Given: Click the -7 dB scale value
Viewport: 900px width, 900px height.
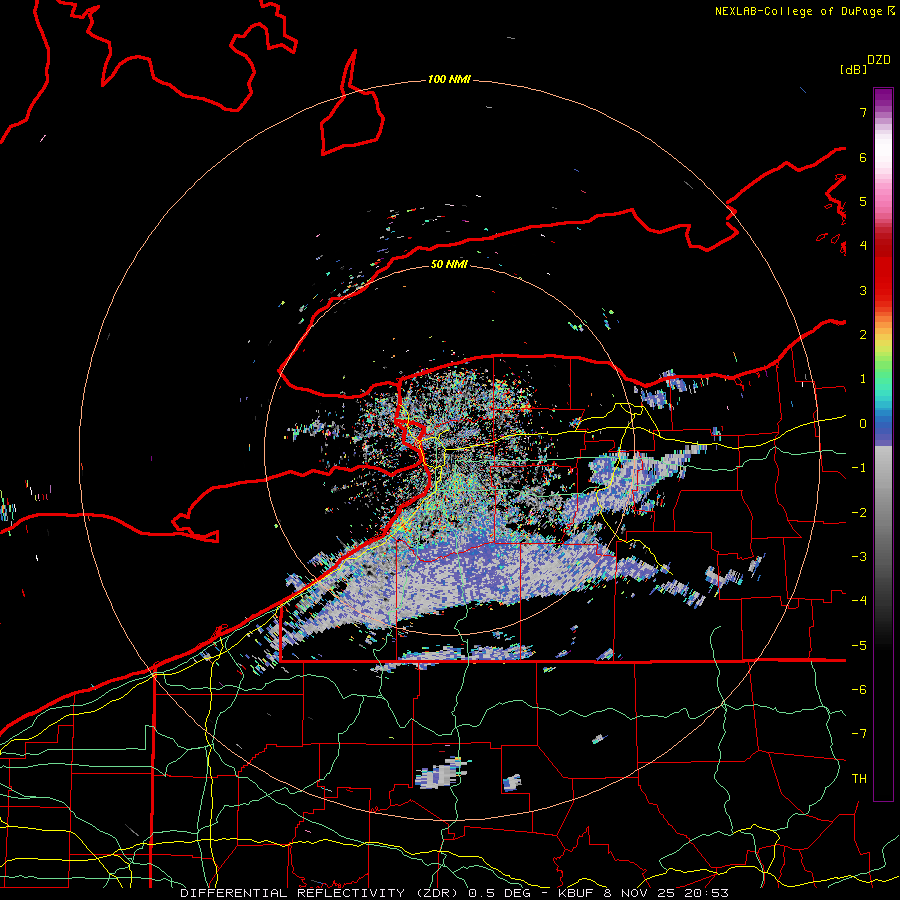Looking at the screenshot, I should point(859,734).
